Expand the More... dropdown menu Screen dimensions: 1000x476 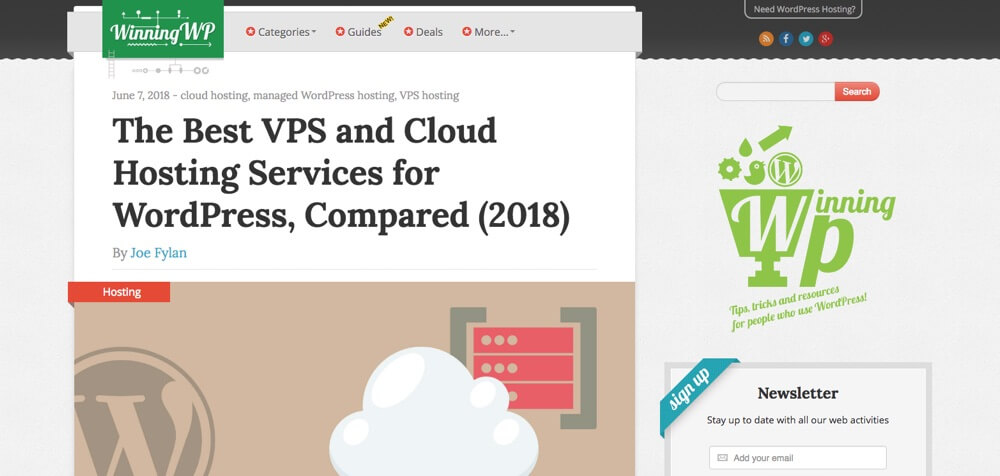489,32
